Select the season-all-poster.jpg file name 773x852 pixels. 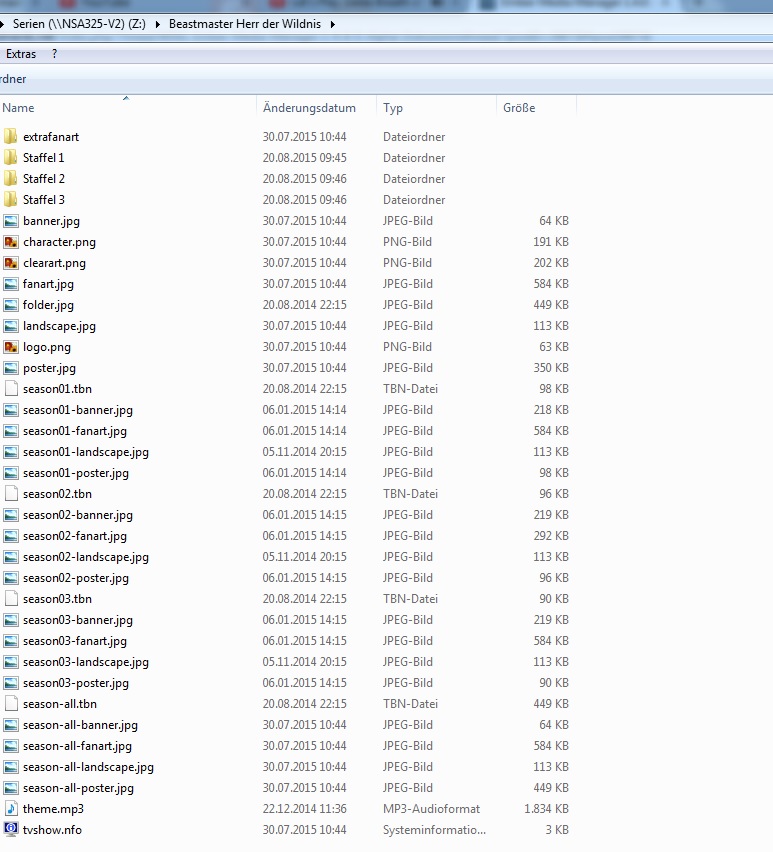pyautogui.click(x=78, y=788)
